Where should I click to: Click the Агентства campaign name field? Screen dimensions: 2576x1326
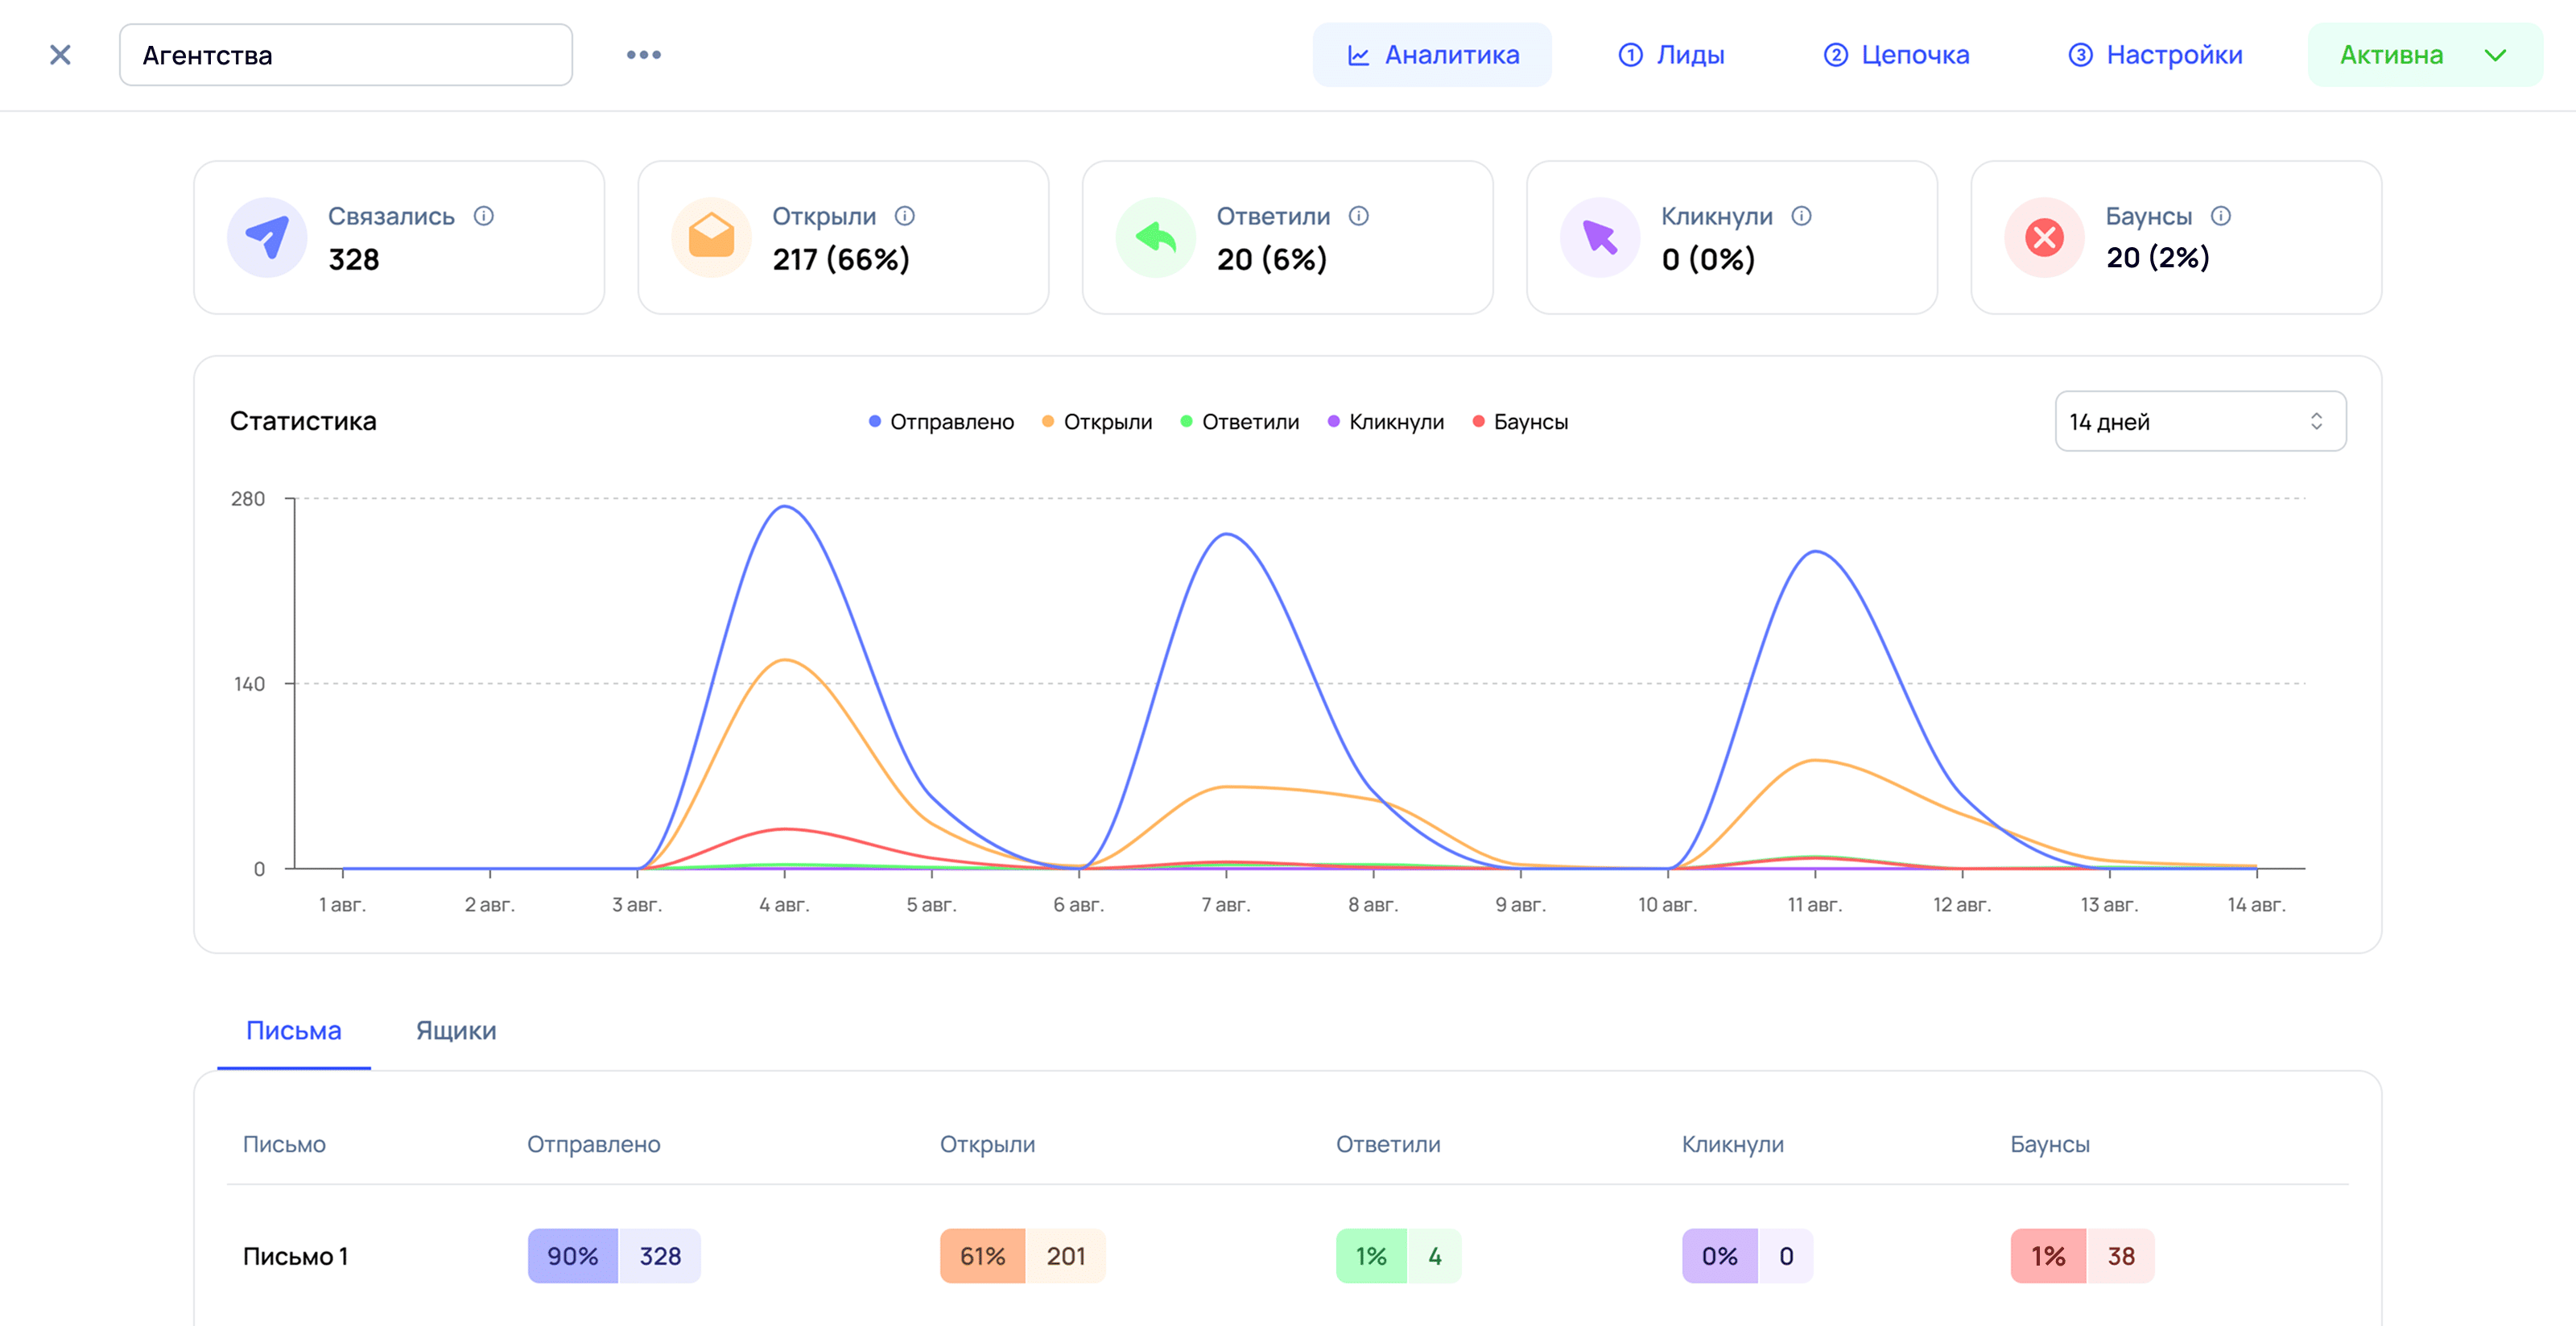point(346,55)
